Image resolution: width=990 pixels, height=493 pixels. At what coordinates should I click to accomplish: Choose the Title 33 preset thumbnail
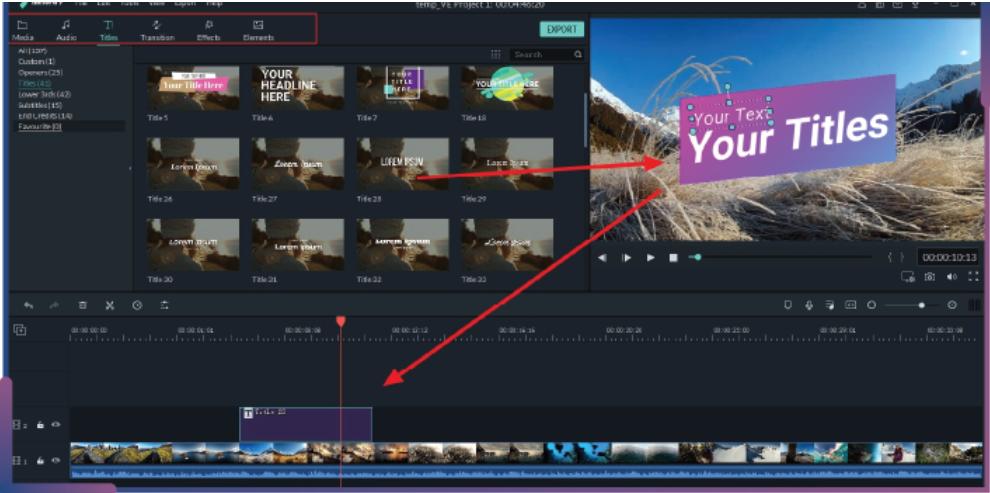coord(508,245)
